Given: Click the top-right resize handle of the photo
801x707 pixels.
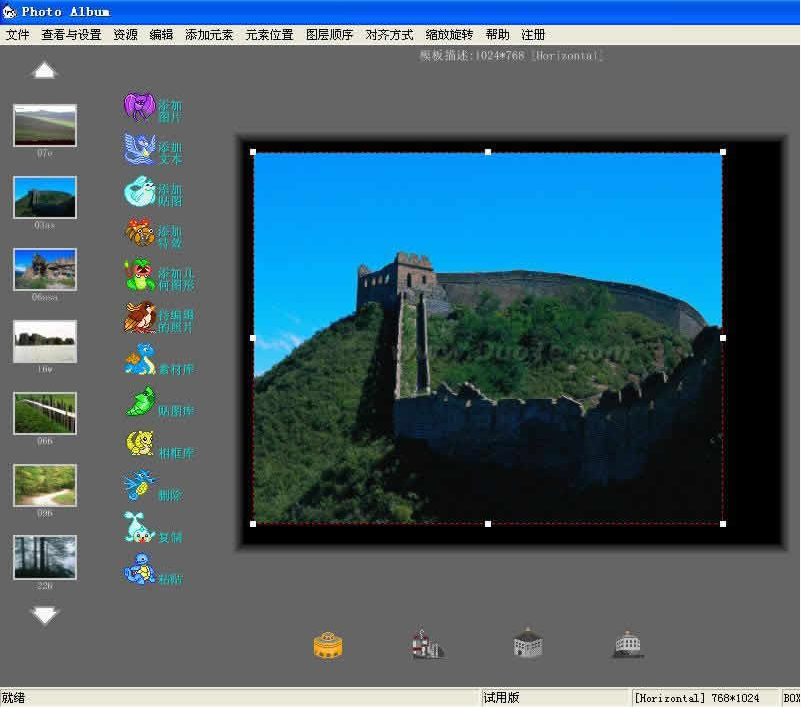Looking at the screenshot, I should (x=723, y=152).
